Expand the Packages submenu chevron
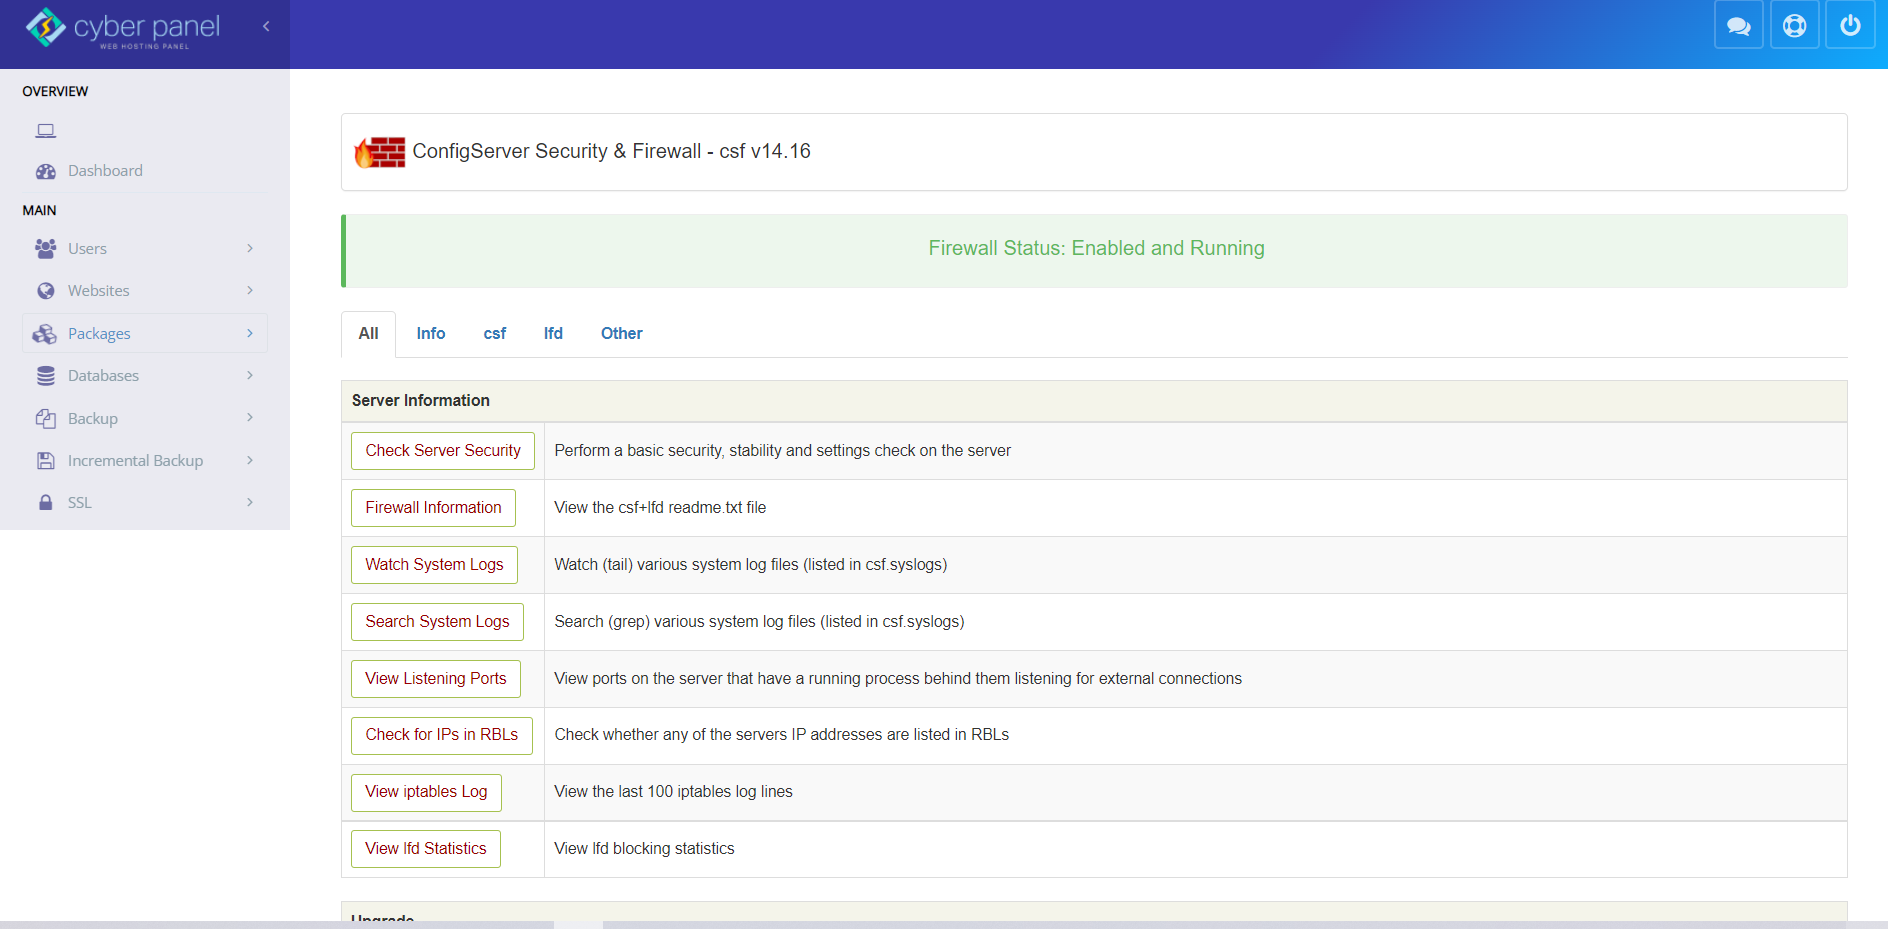Screen dimensions: 1888x929 pos(250,333)
